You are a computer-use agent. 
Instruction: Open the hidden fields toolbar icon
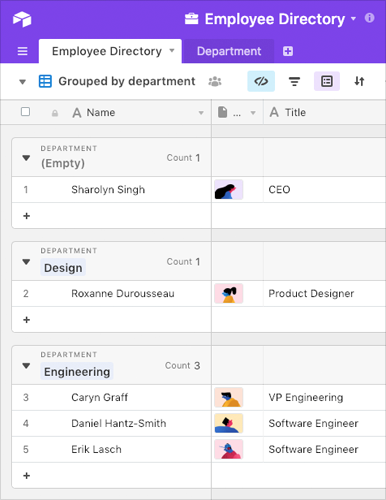(x=261, y=81)
